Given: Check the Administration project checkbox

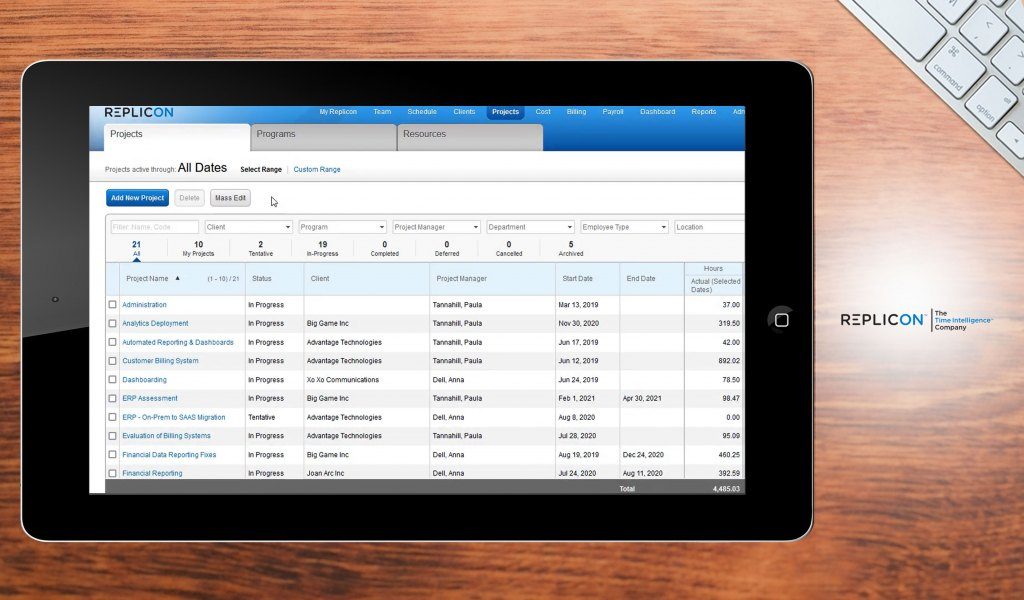Looking at the screenshot, I should 113,305.
